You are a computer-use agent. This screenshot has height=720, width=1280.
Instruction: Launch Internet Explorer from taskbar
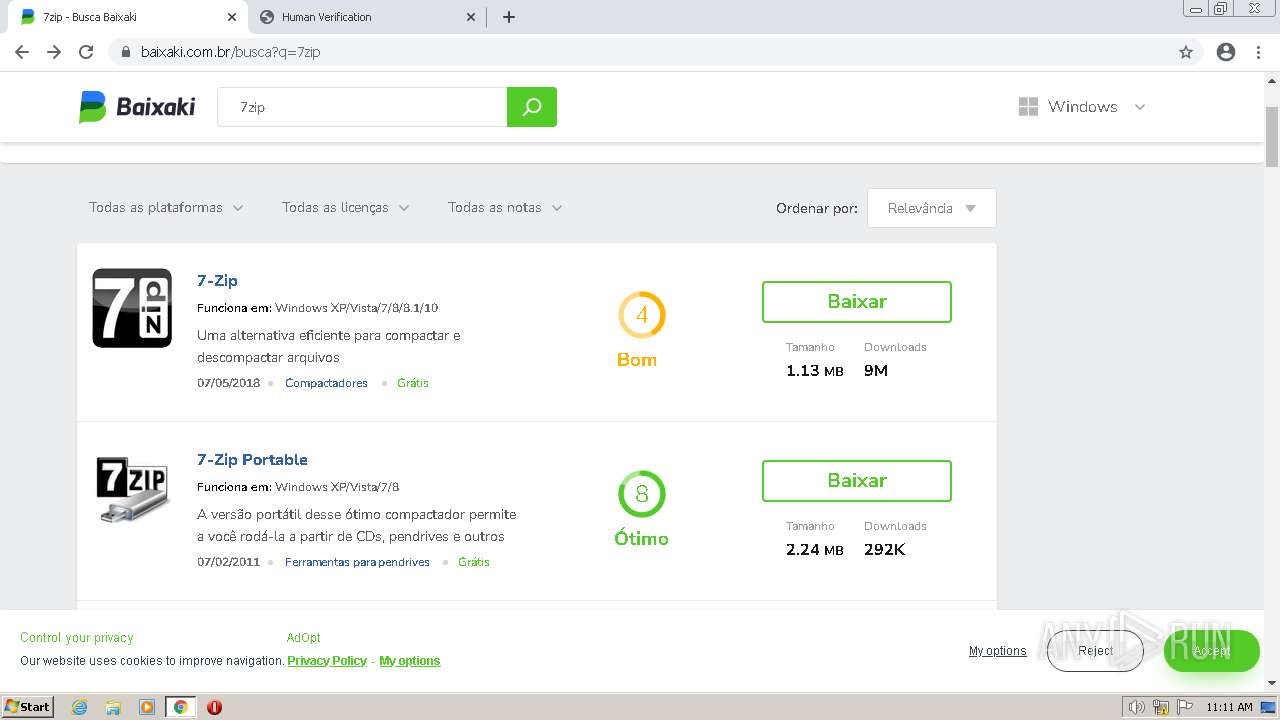(80, 707)
